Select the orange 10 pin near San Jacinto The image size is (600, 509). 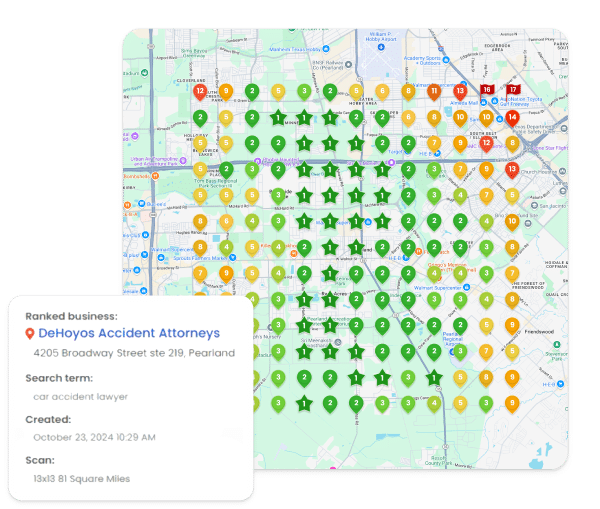click(512, 222)
